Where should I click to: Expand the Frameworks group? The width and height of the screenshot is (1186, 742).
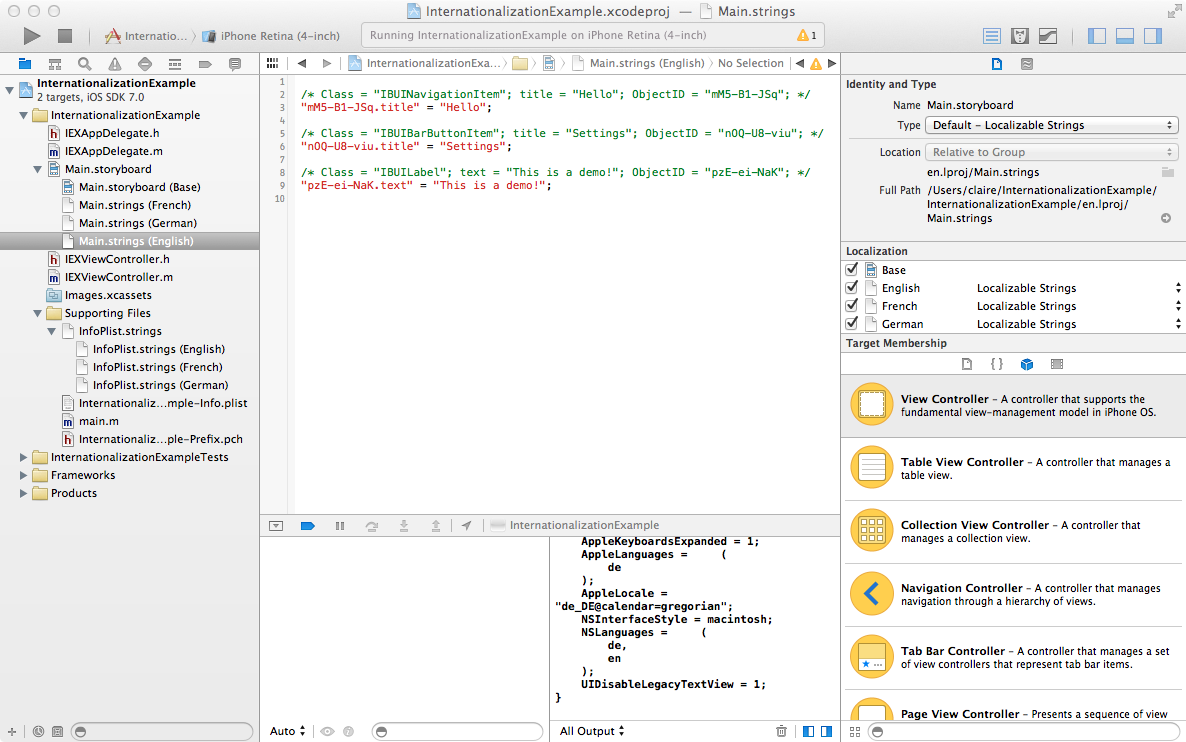tap(23, 475)
